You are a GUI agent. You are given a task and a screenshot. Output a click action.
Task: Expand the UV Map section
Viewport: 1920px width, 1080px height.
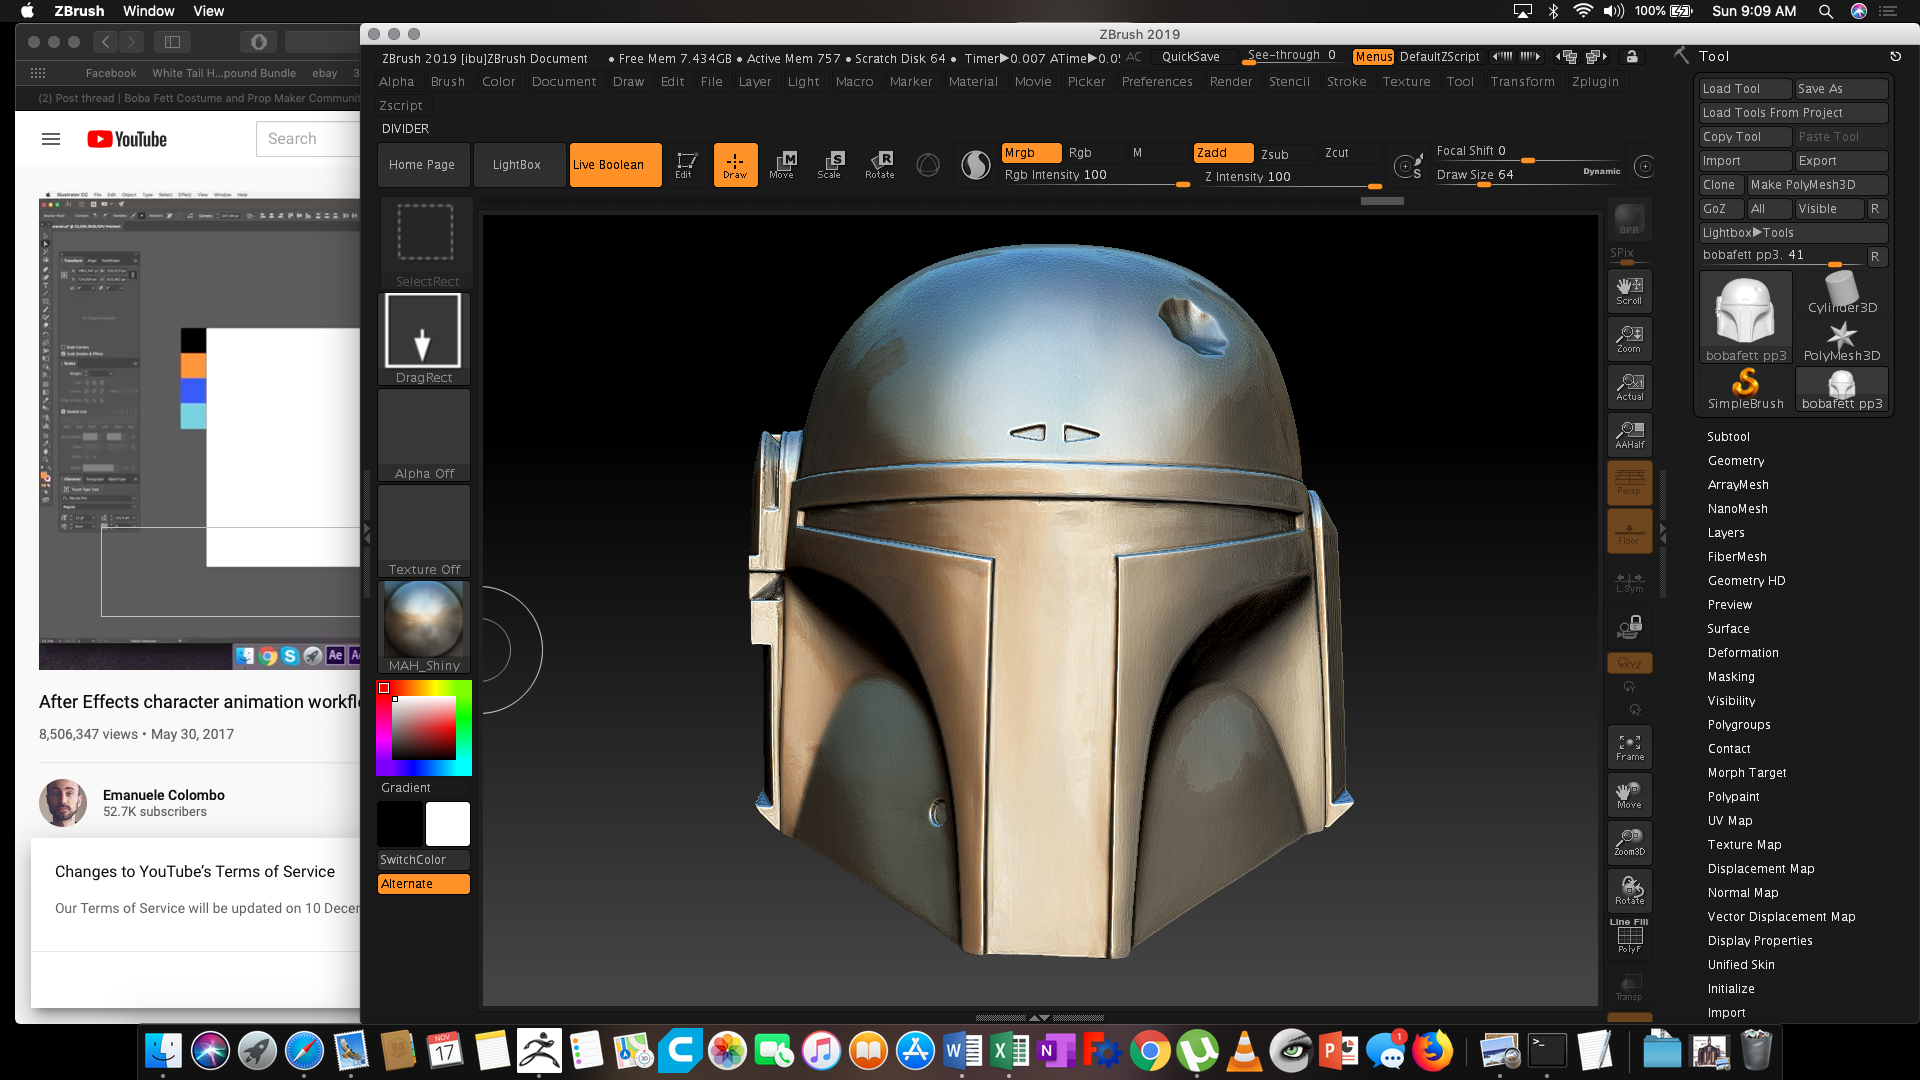tap(1730, 821)
